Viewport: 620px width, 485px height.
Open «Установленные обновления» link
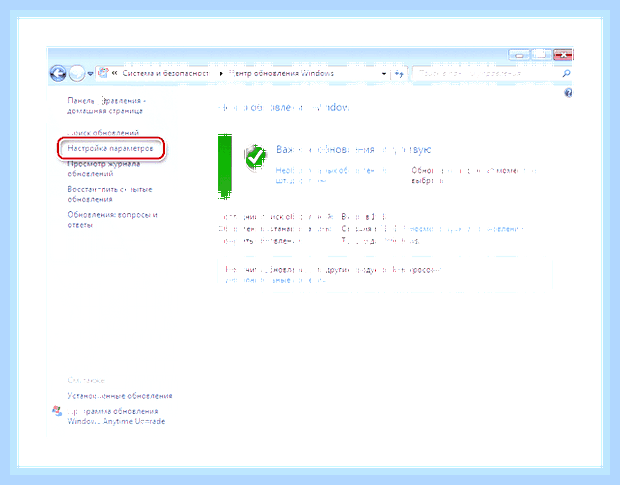[120, 396]
